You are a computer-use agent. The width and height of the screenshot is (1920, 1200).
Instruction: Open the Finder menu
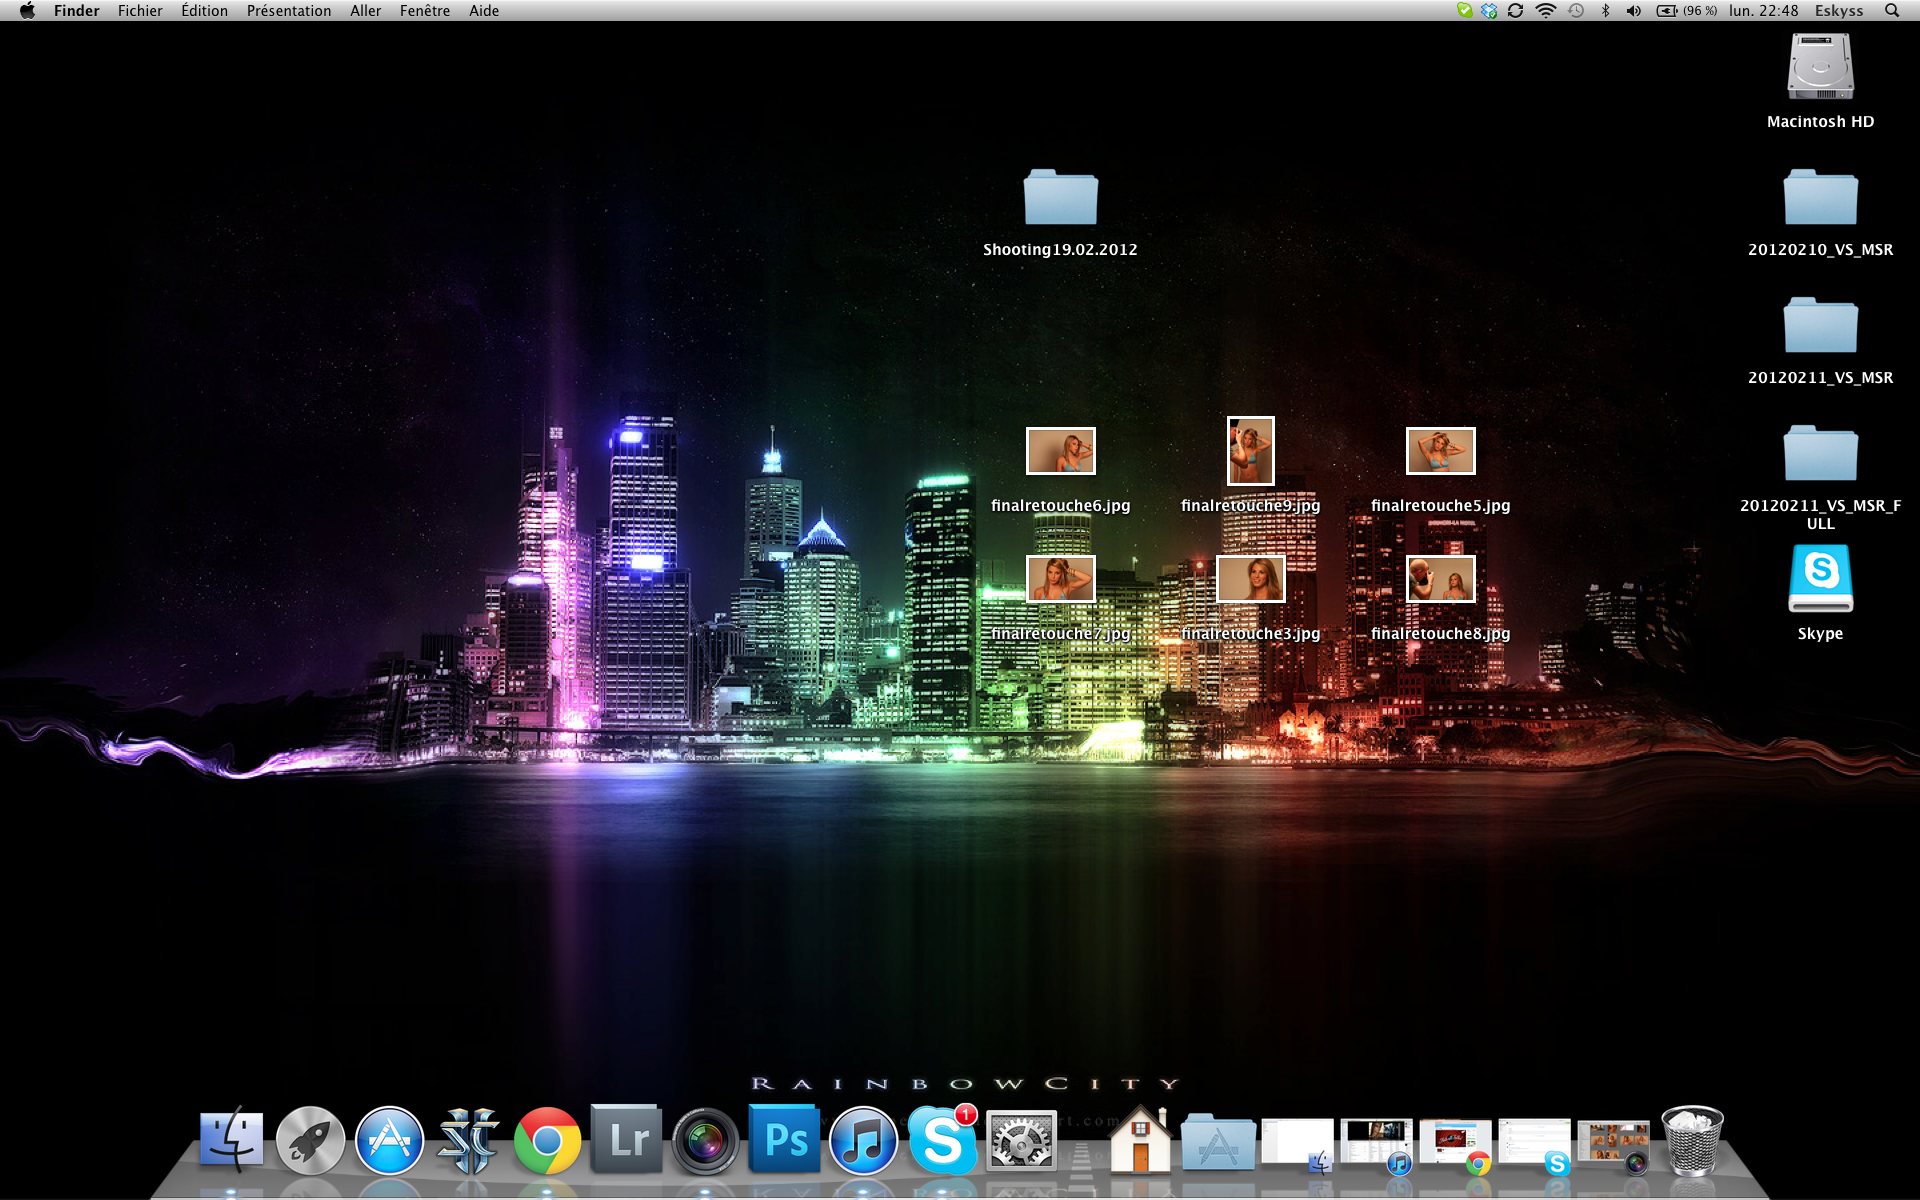point(76,11)
